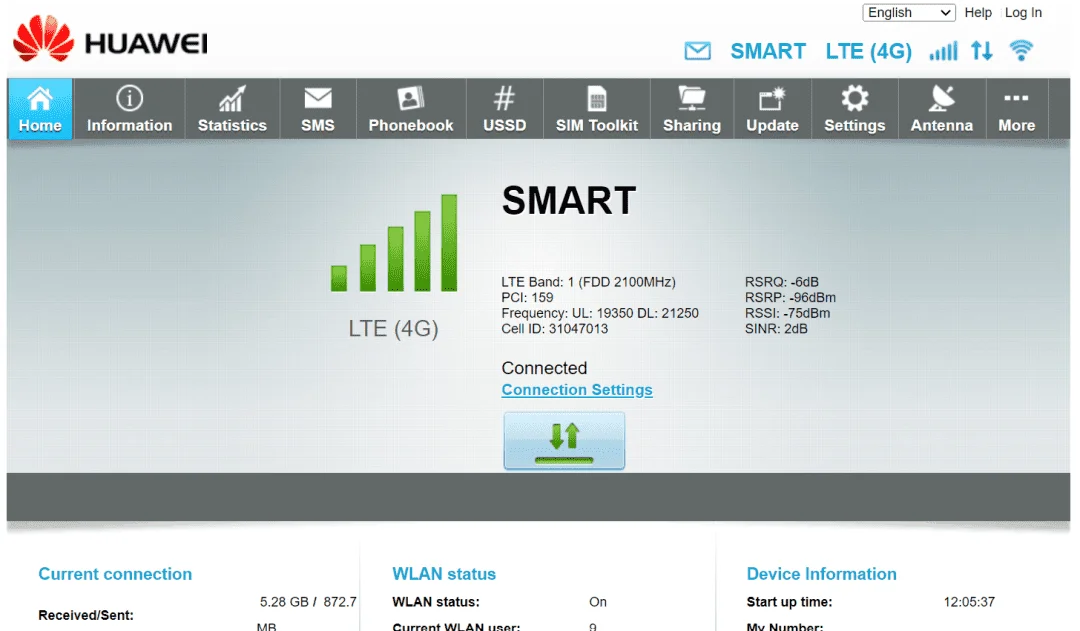Viewport: 1080px width, 631px height.
Task: Click the Received/Sent label
Action: pyautogui.click(x=86, y=615)
